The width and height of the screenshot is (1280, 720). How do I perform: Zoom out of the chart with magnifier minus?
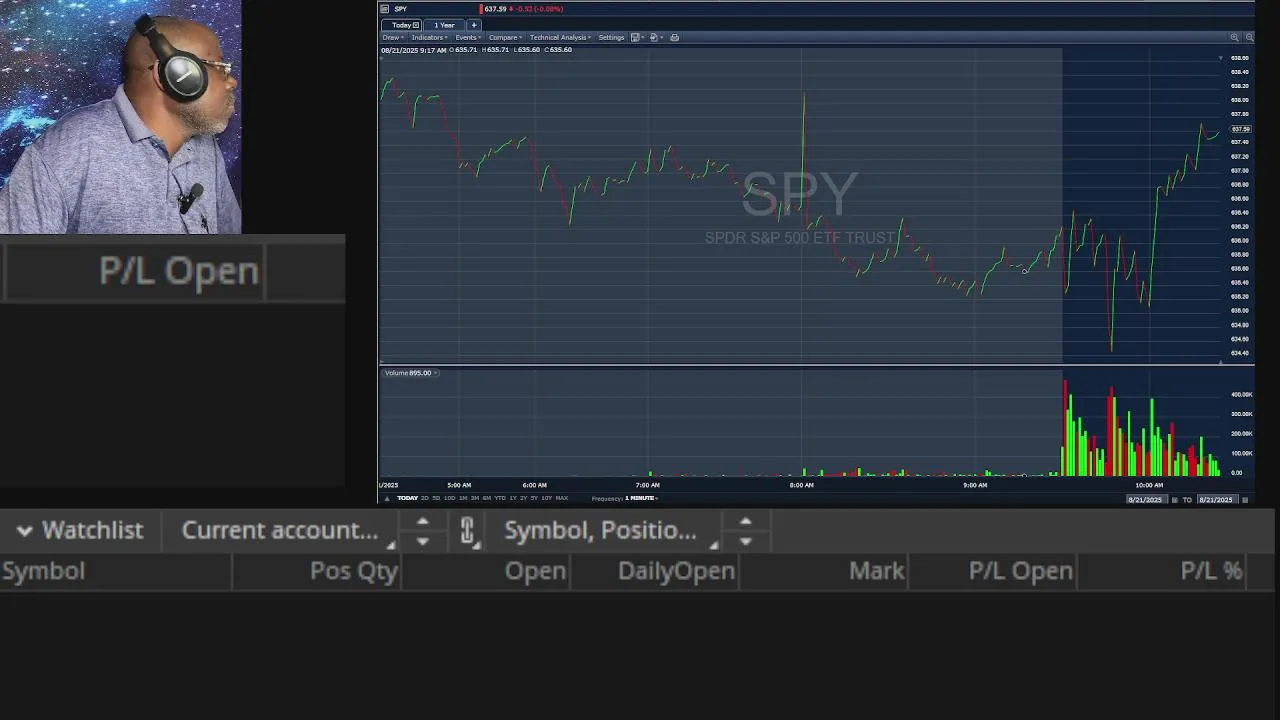tap(1249, 37)
